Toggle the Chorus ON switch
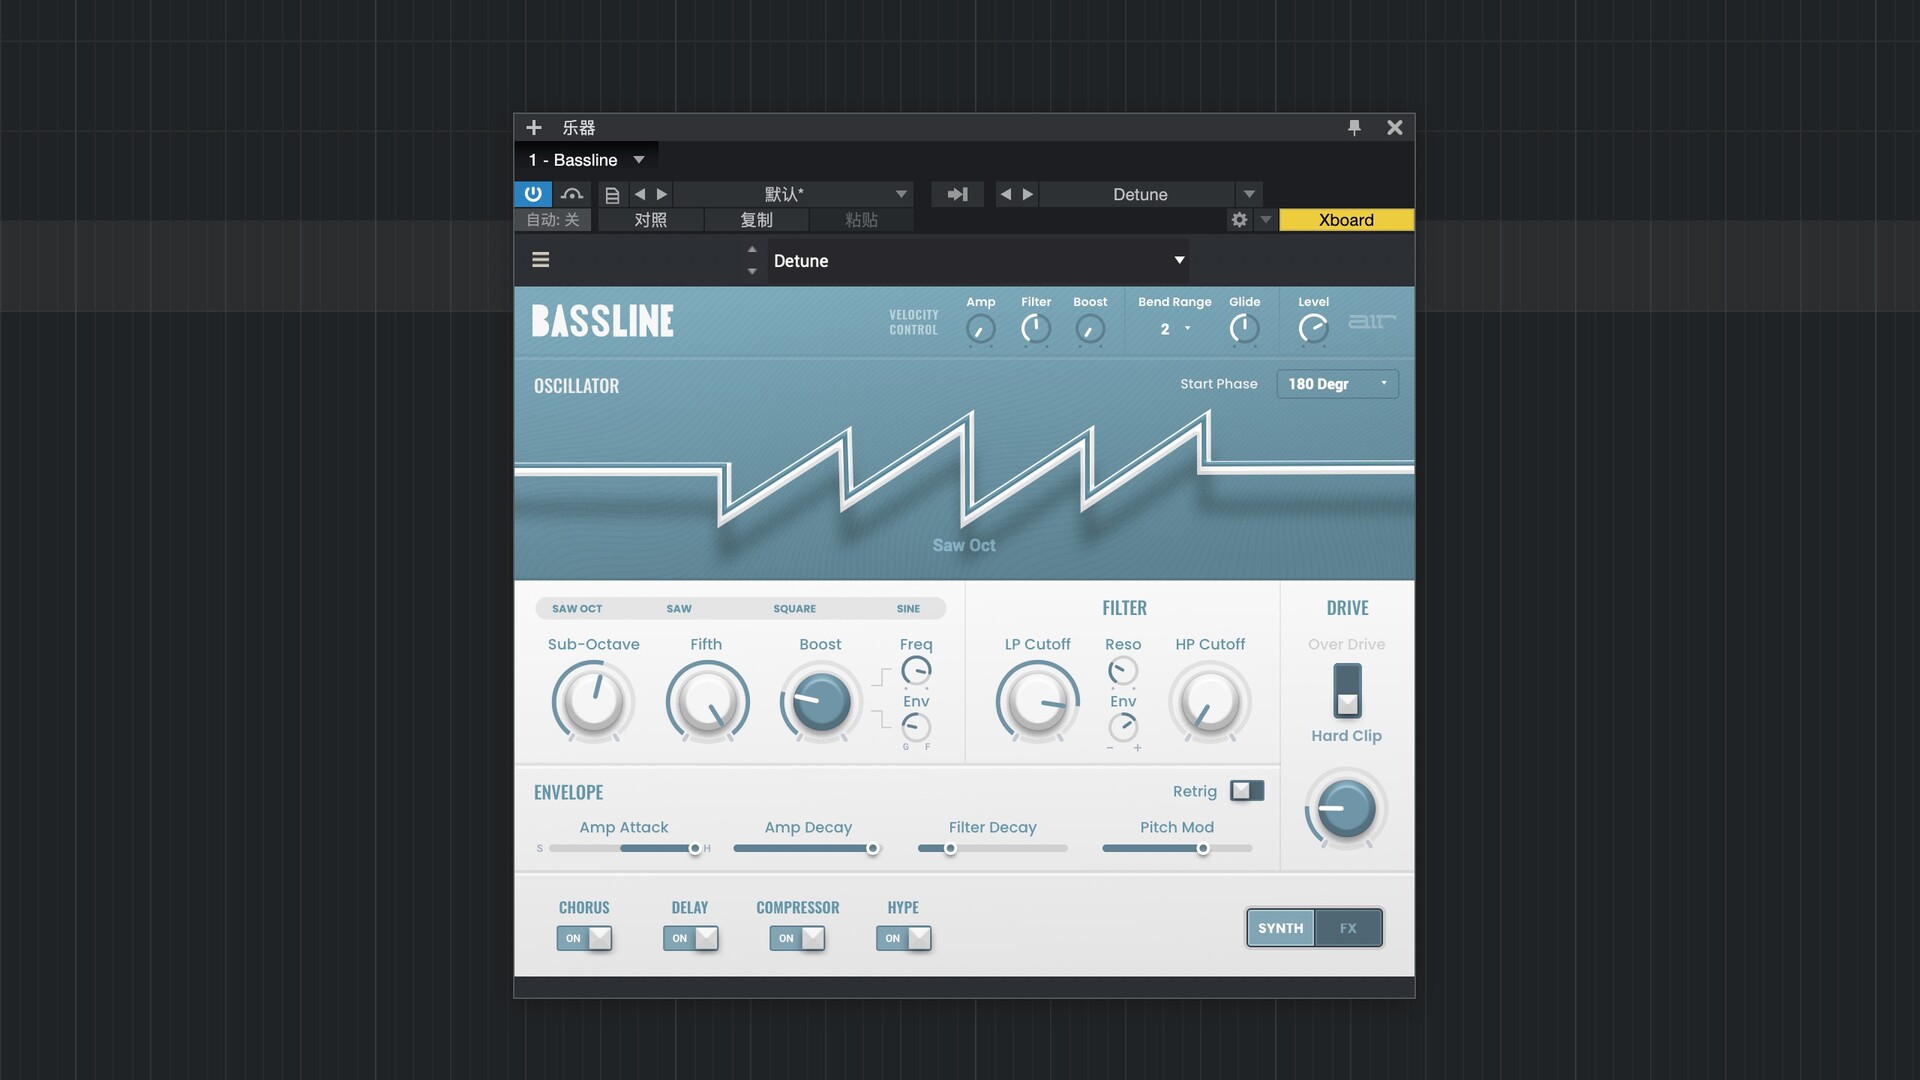Screen dimensions: 1920x1080 point(585,938)
